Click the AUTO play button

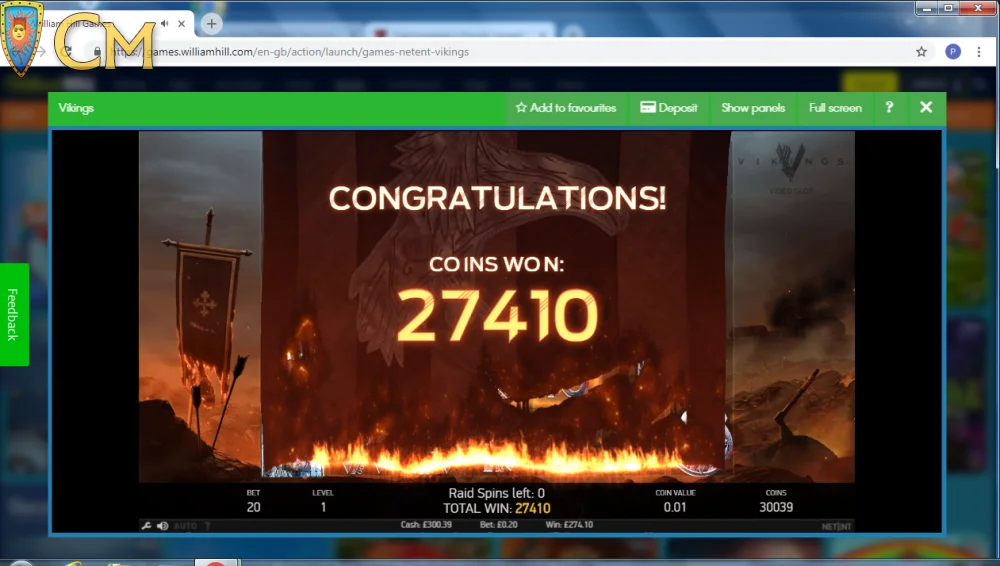185,526
